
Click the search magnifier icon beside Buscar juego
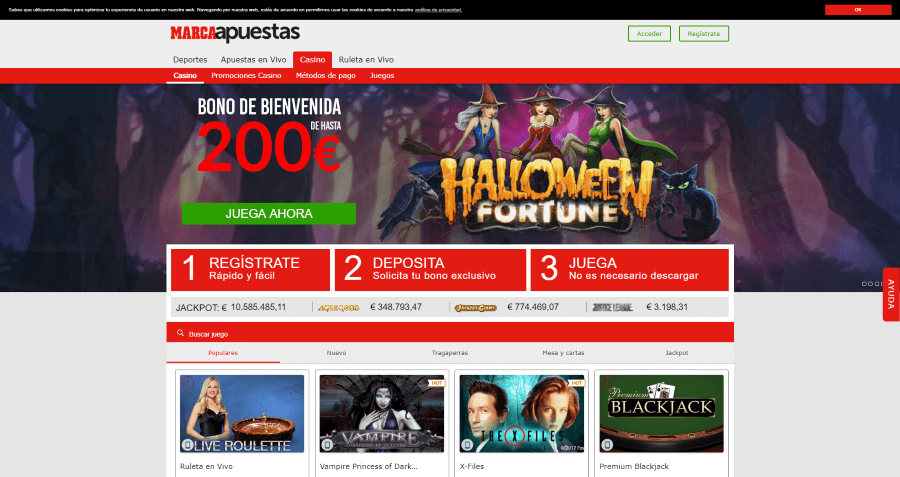pyautogui.click(x=180, y=333)
